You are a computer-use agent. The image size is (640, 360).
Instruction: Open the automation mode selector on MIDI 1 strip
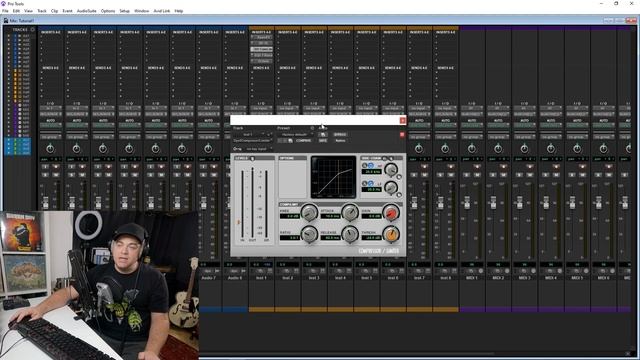click(471, 125)
